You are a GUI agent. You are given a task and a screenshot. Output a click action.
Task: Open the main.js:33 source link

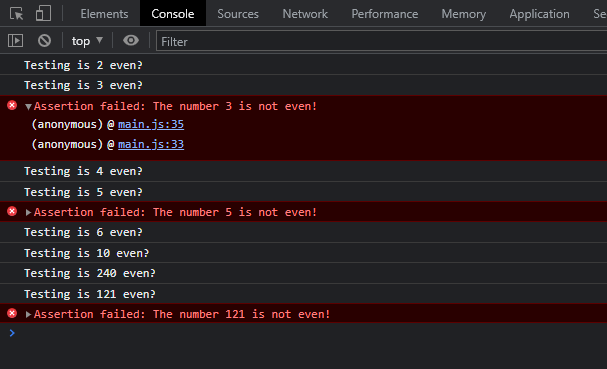click(x=151, y=144)
